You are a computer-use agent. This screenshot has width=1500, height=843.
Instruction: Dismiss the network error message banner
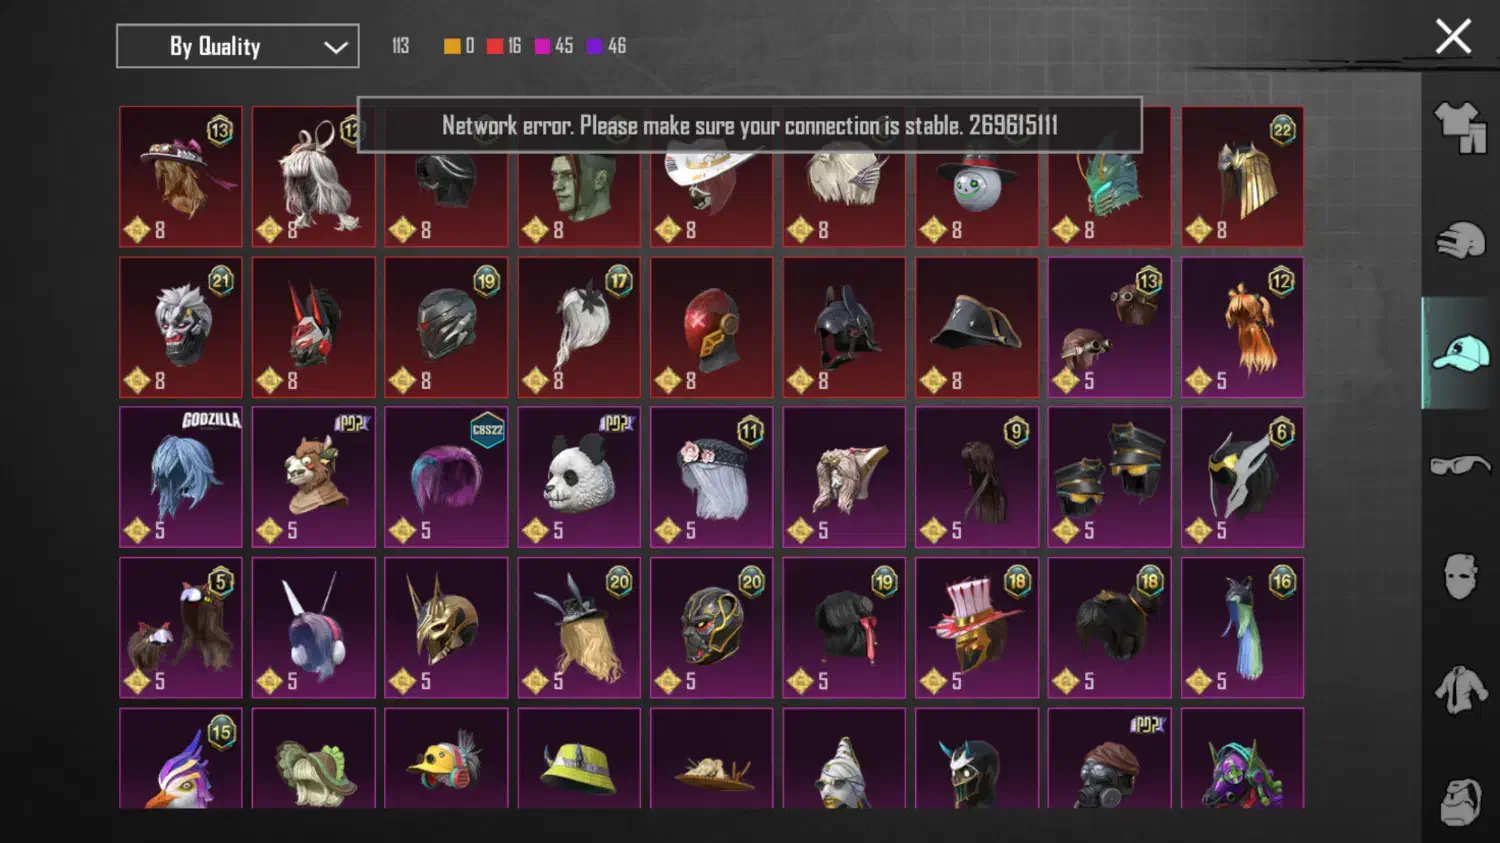click(749, 125)
